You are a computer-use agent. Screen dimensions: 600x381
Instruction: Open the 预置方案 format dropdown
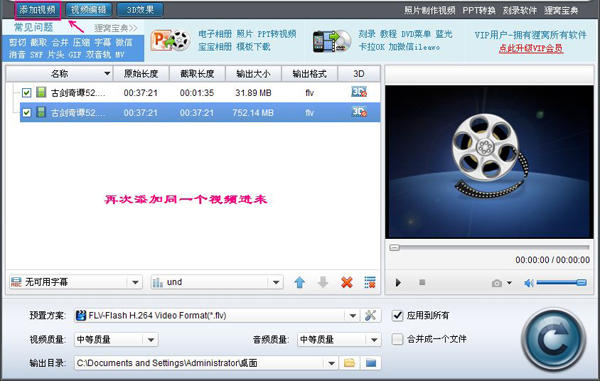tap(352, 316)
